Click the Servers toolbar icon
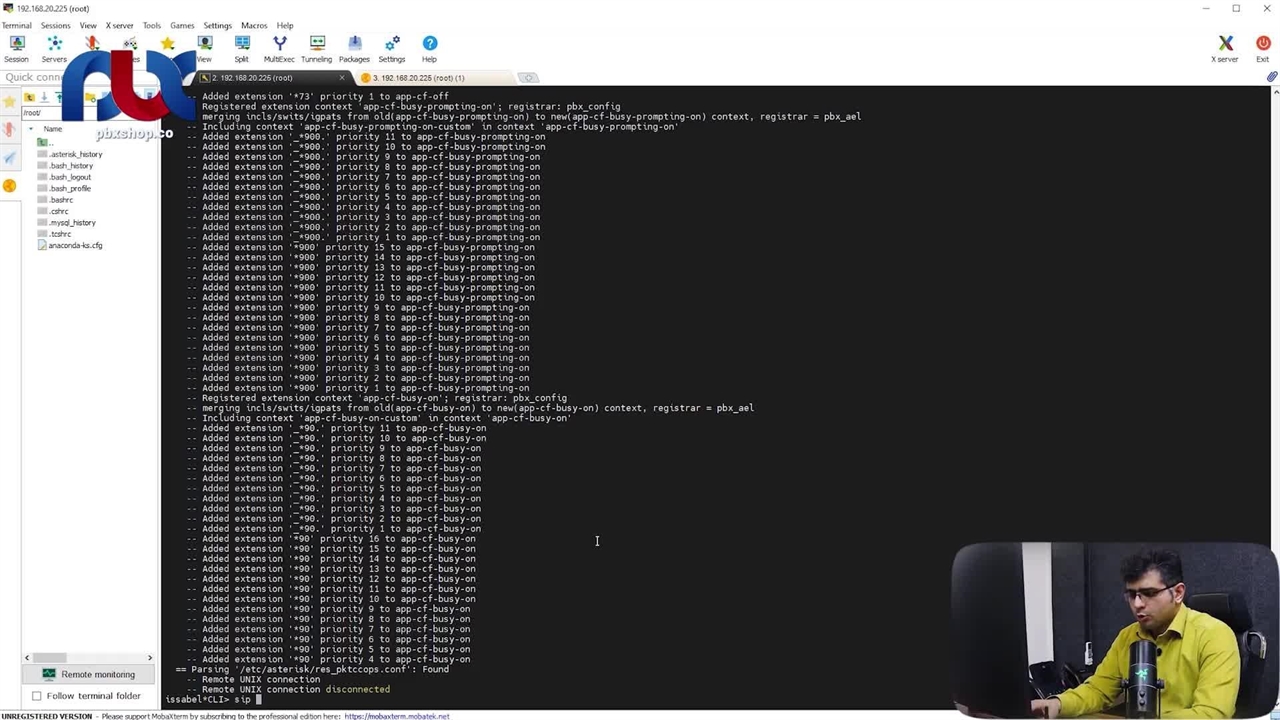This screenshot has height=720, width=1280. click(54, 48)
